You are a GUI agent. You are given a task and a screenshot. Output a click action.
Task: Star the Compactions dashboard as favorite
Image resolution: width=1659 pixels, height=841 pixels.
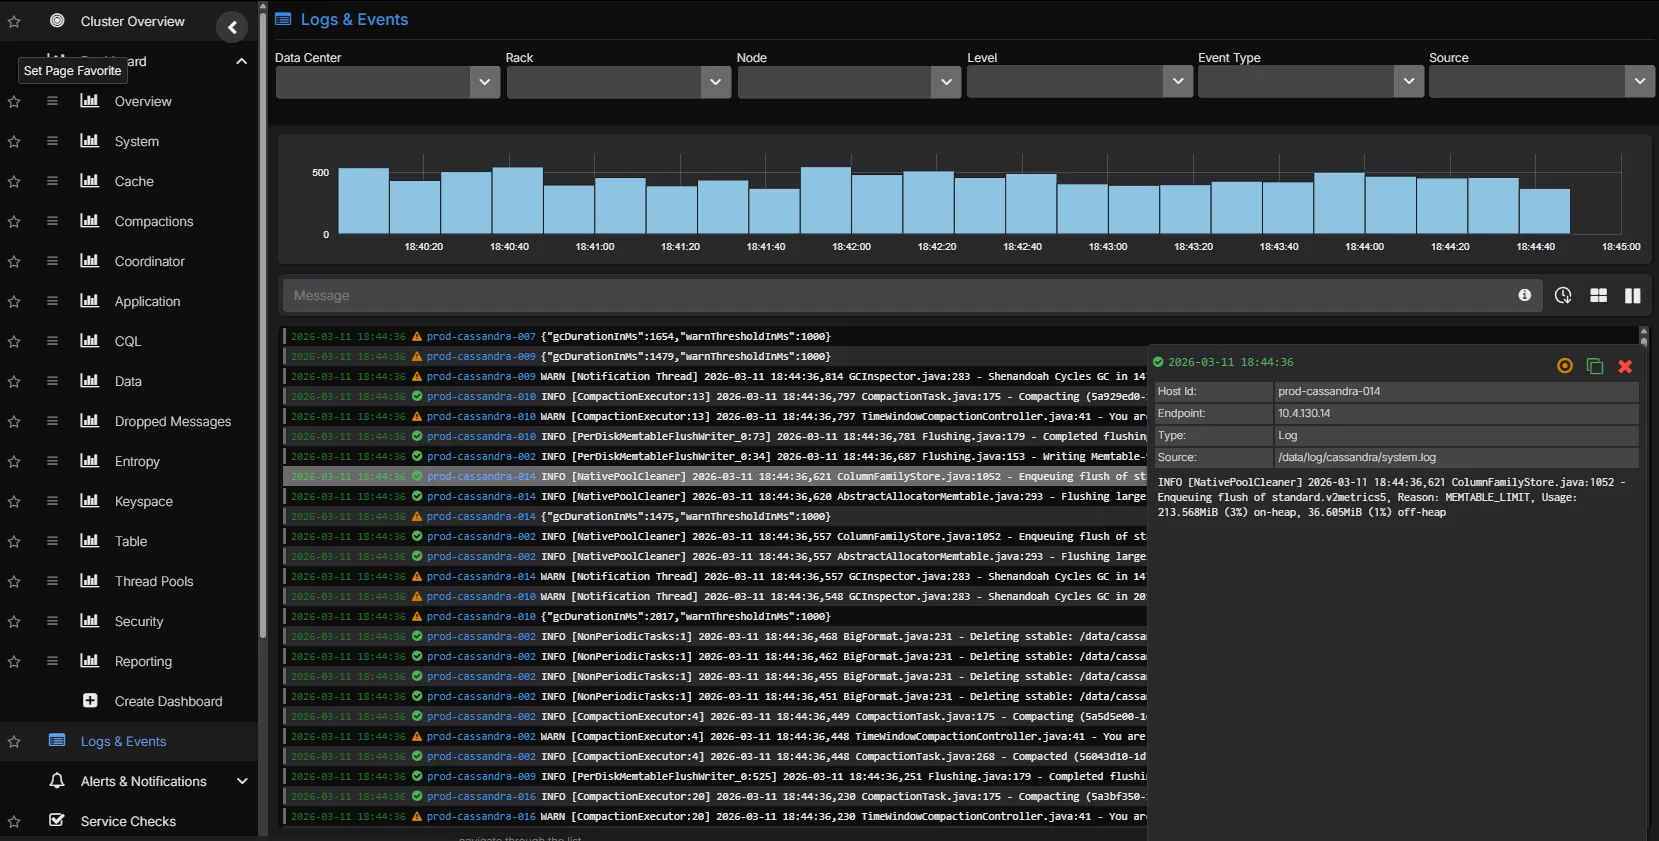pyautogui.click(x=14, y=221)
